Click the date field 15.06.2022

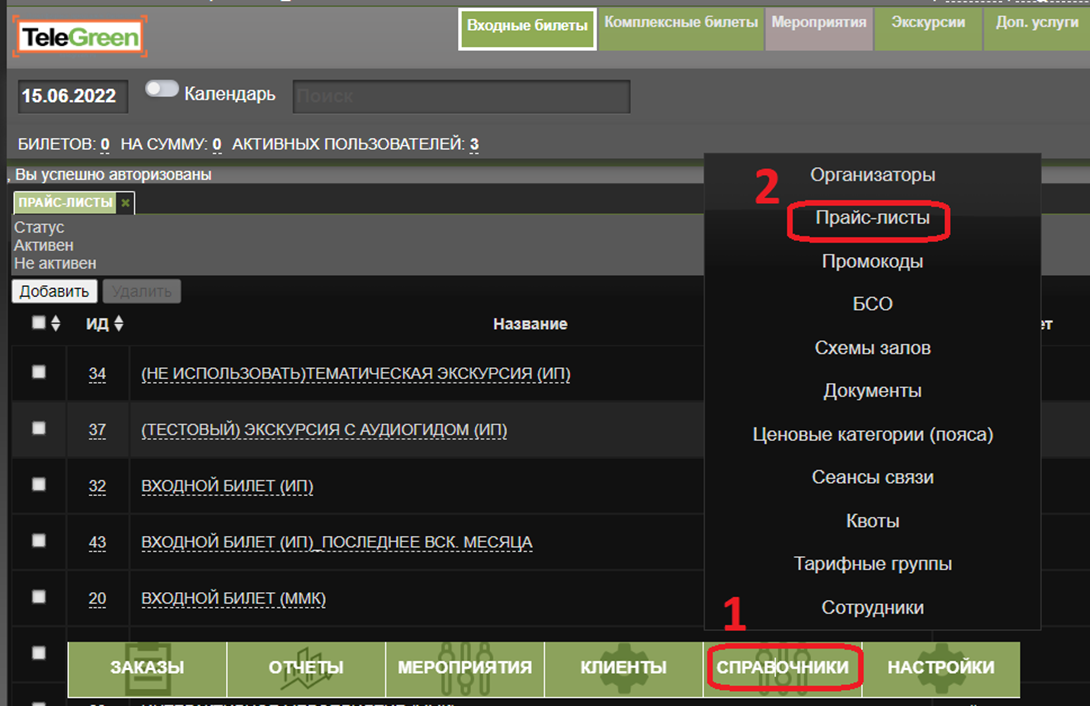[68, 97]
